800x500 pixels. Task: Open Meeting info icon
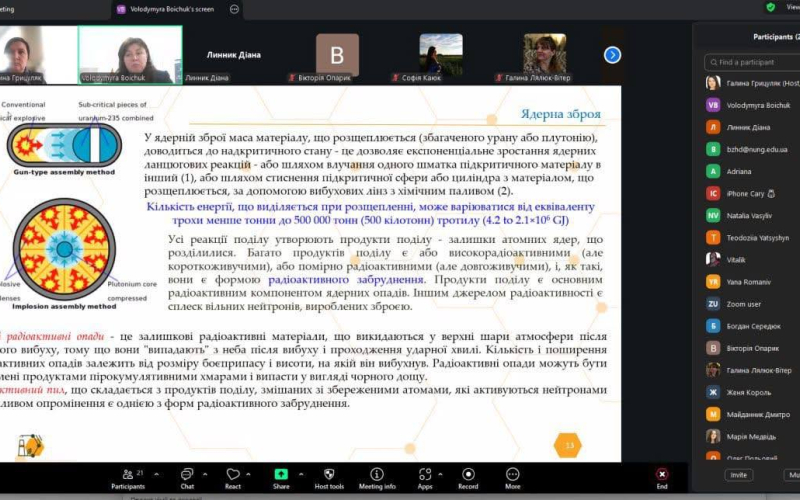tap(377, 474)
